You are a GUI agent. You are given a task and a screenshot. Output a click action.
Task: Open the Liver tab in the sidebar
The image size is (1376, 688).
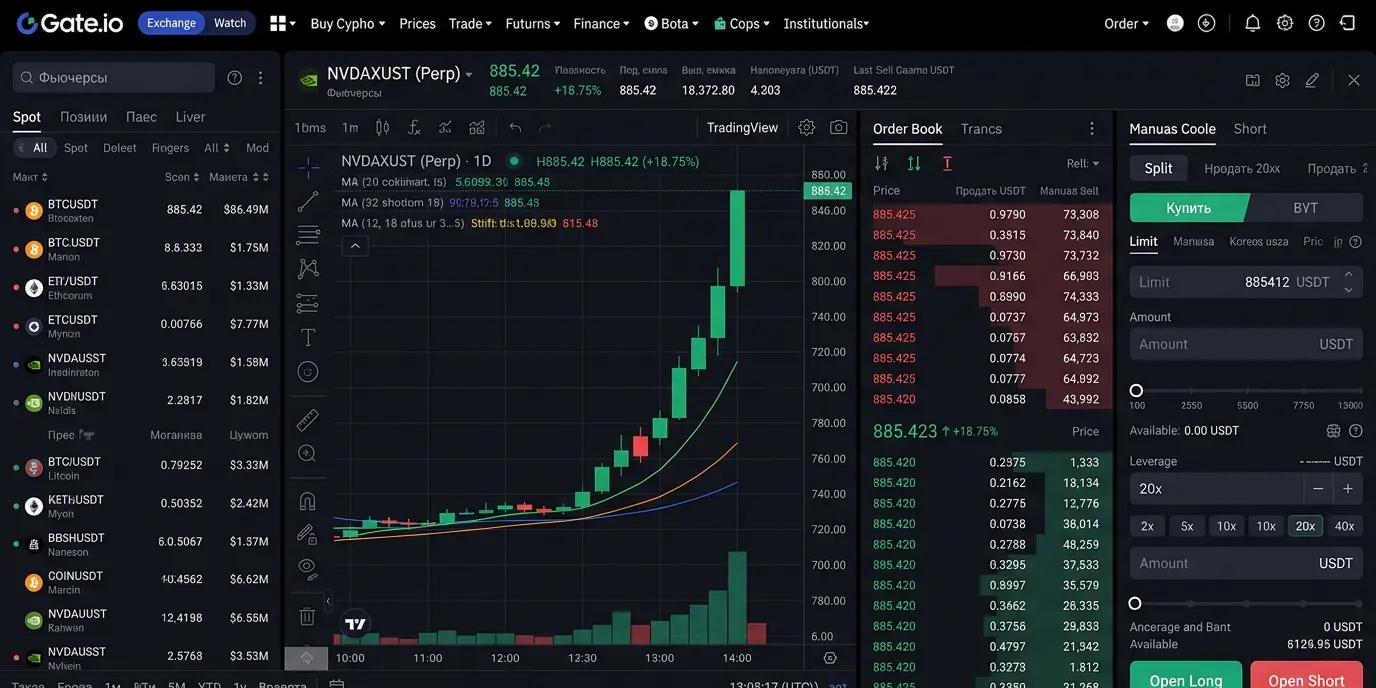[190, 116]
